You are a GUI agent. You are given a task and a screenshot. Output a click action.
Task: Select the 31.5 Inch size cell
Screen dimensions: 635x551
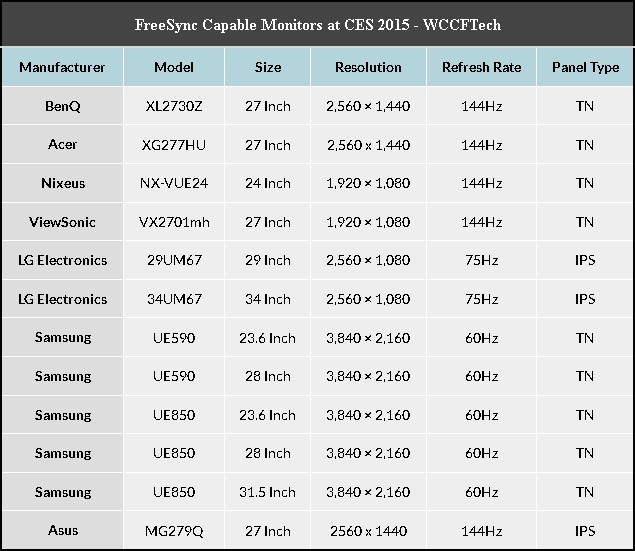pyautogui.click(x=268, y=492)
